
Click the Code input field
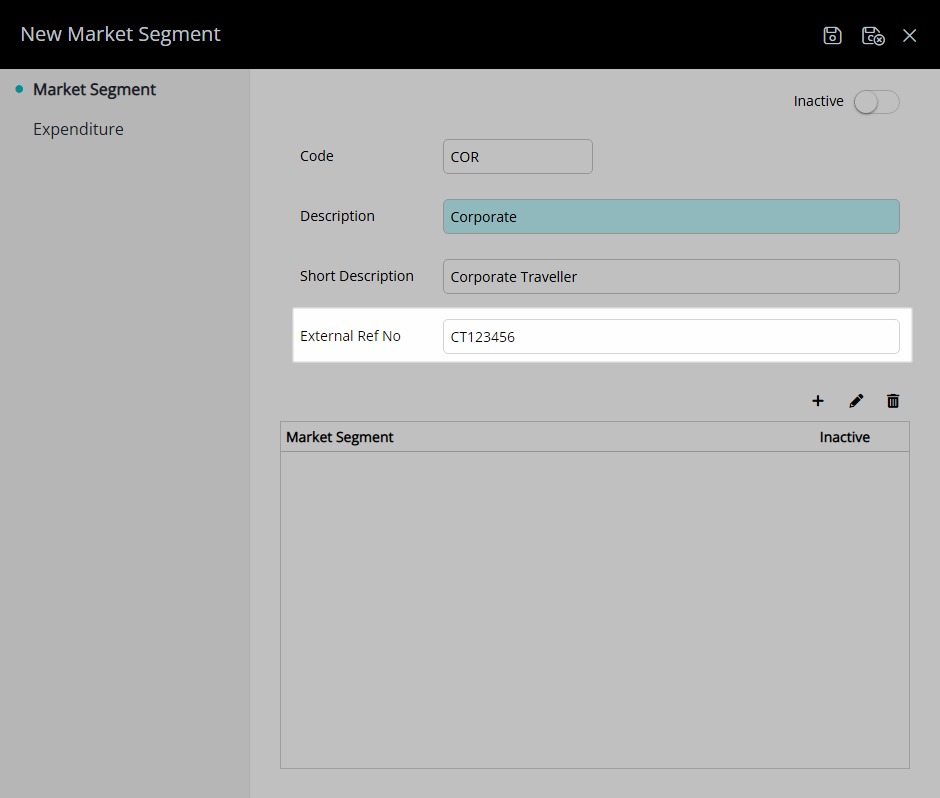[517, 156]
